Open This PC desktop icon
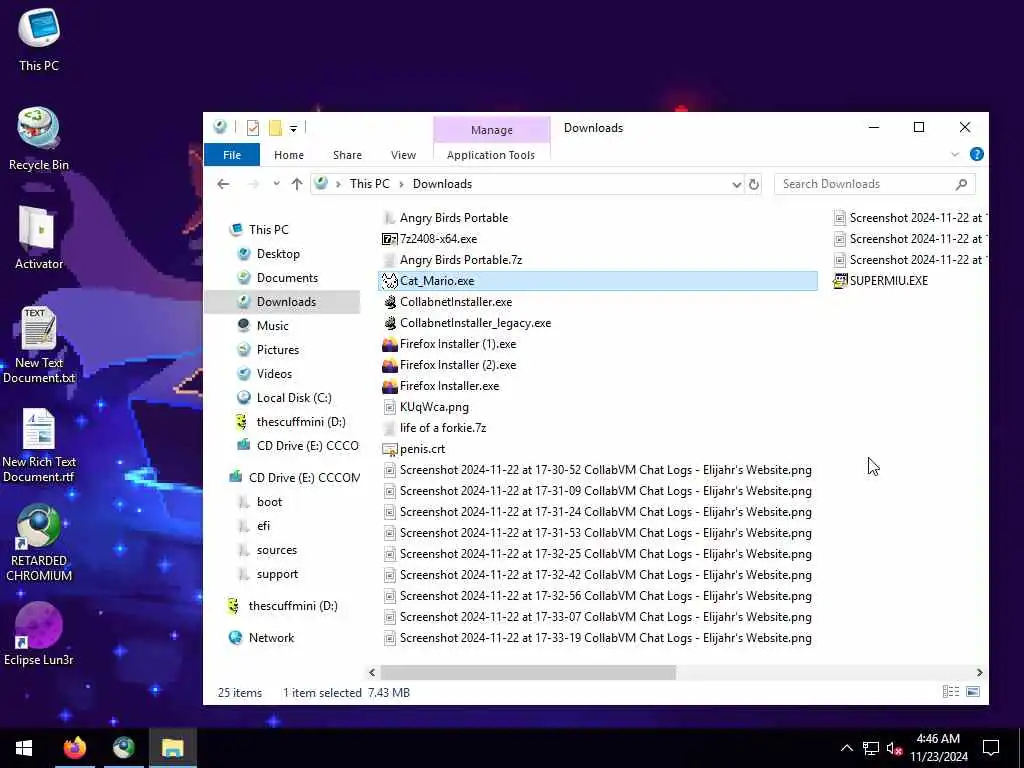This screenshot has width=1024, height=768. click(x=39, y=40)
